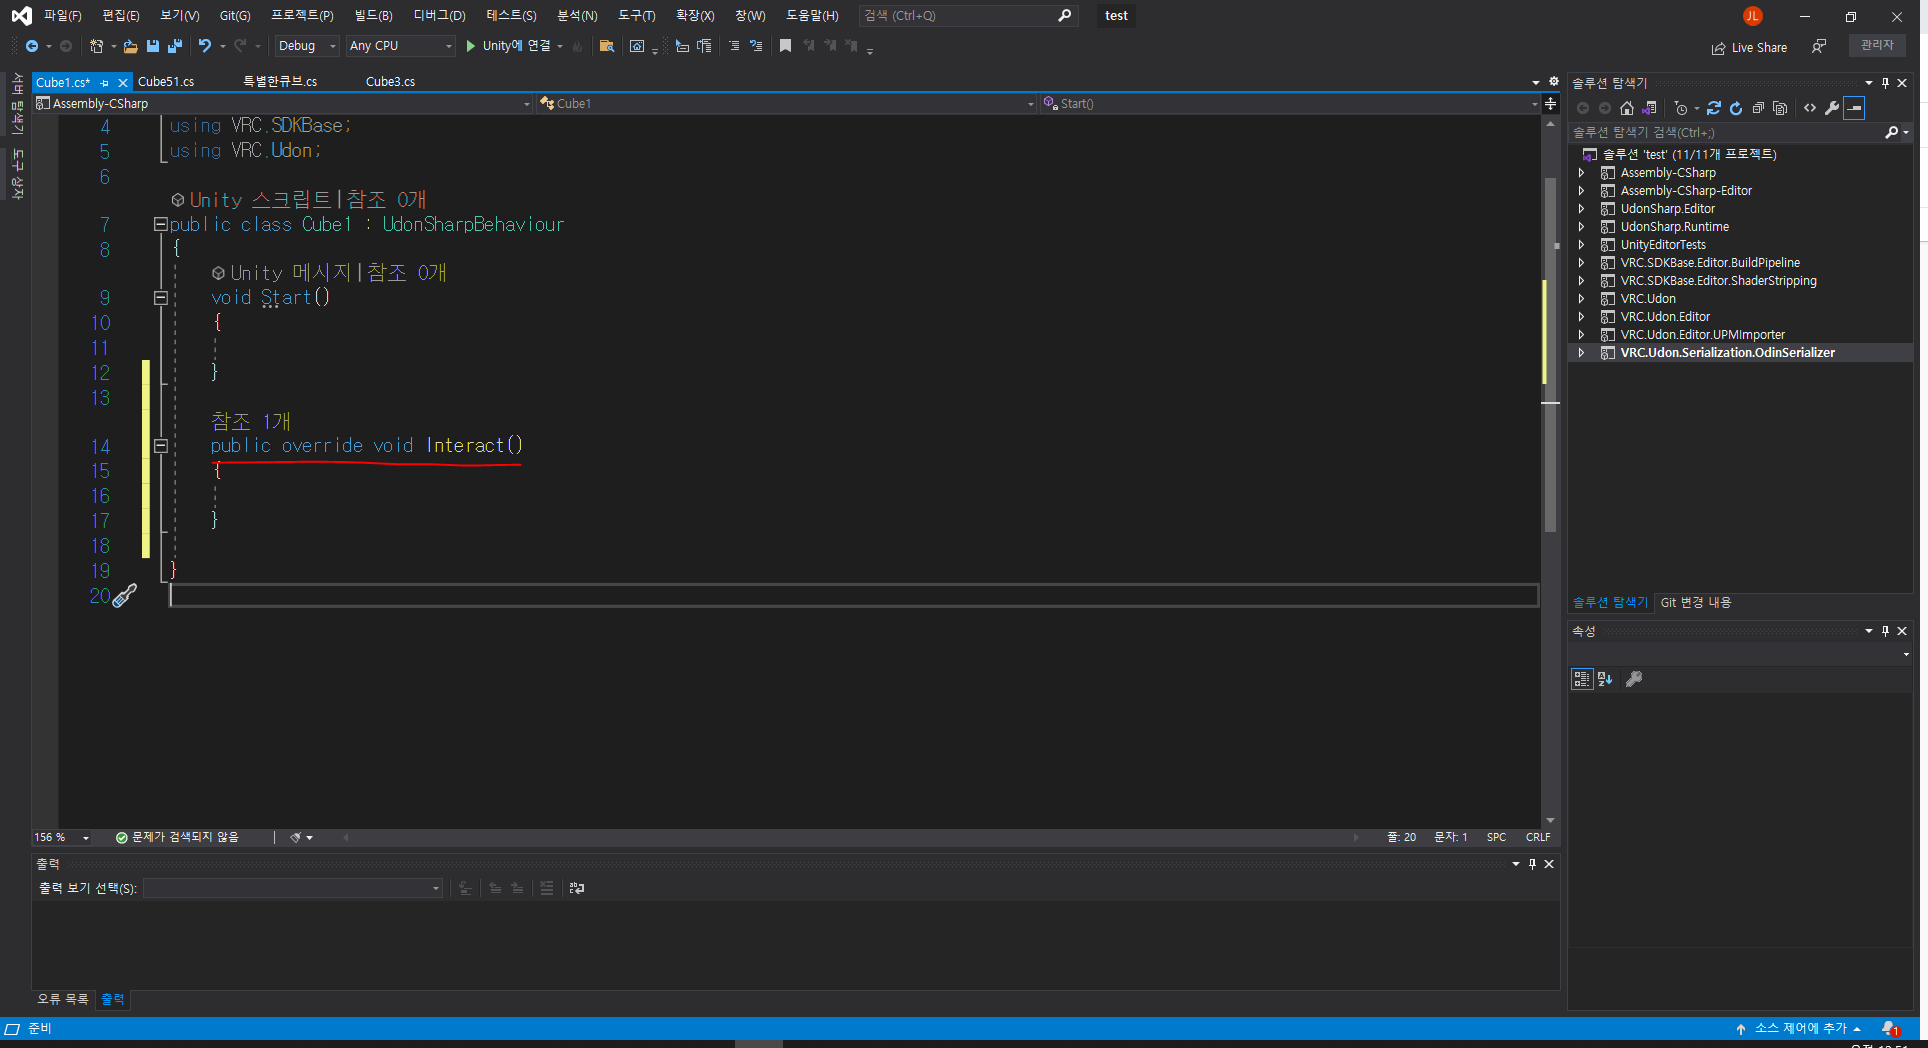Expand the VRC.Udon project node

click(x=1581, y=299)
